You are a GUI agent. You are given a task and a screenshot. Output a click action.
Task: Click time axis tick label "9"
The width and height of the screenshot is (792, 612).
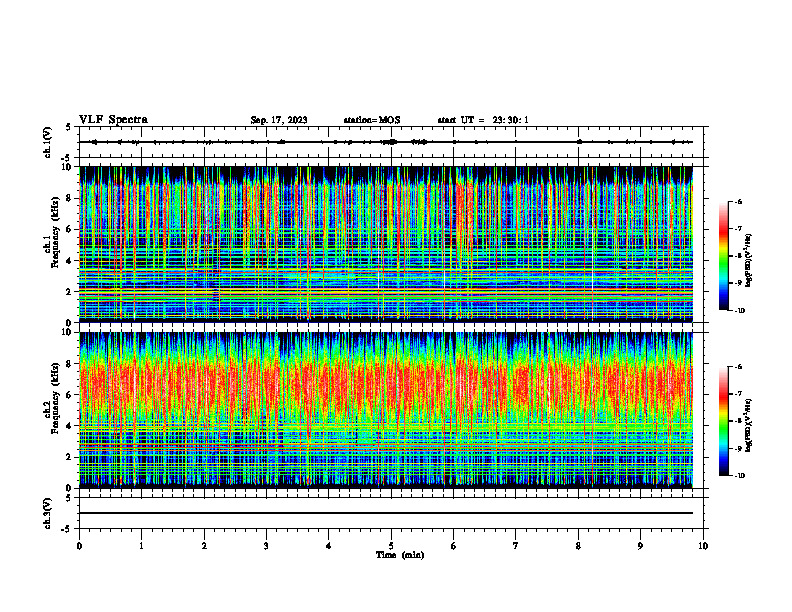click(x=640, y=546)
